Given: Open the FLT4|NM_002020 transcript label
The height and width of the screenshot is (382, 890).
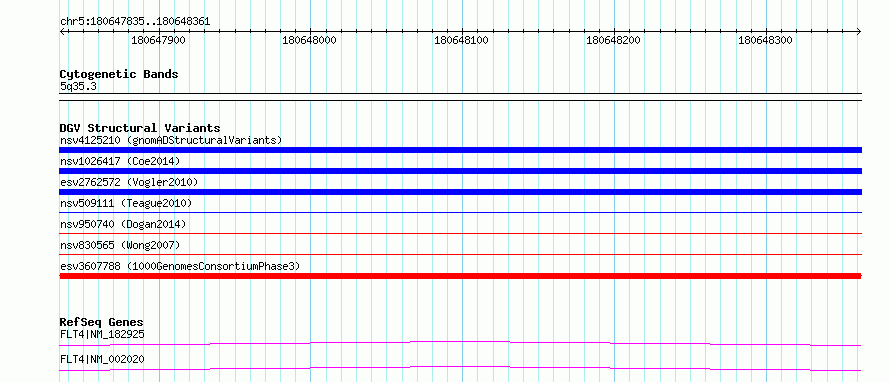Looking at the screenshot, I should tap(102, 359).
